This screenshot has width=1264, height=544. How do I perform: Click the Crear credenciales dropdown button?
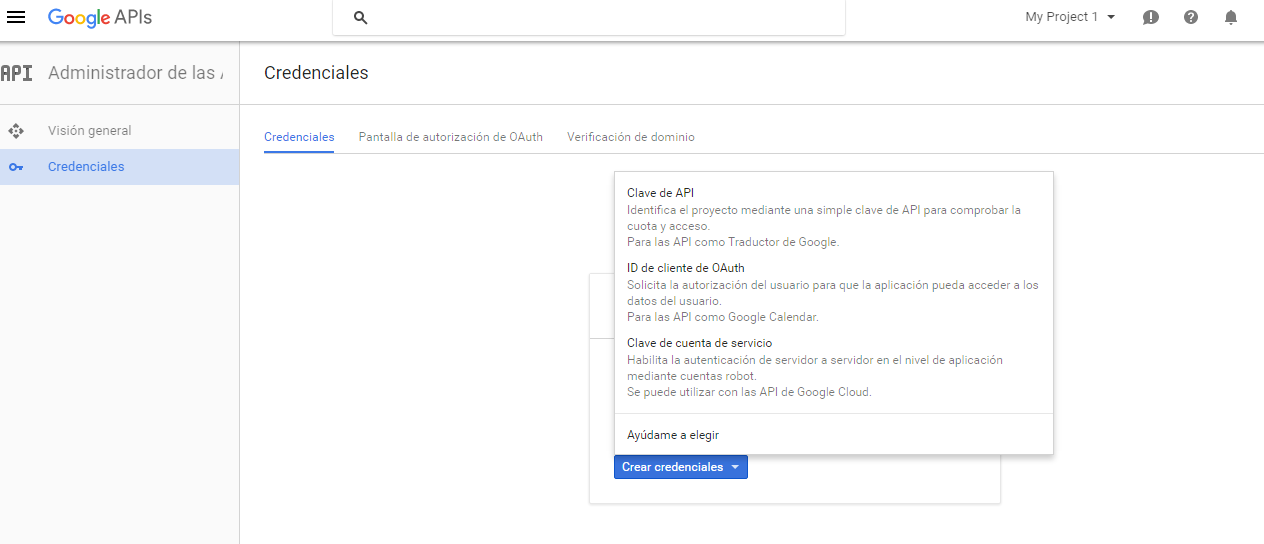click(680, 467)
